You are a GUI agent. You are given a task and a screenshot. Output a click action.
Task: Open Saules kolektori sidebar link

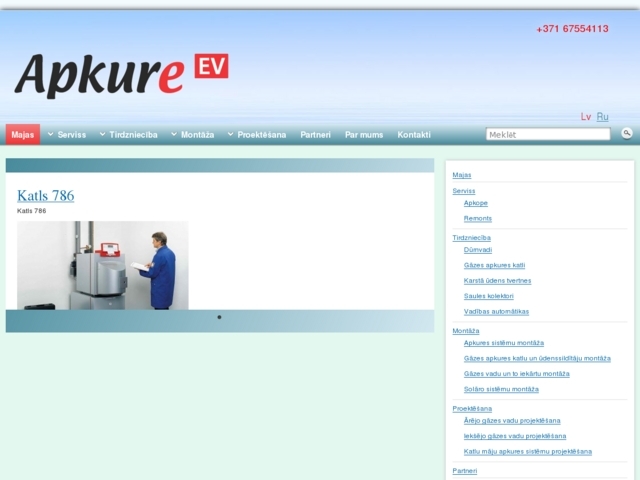489,296
